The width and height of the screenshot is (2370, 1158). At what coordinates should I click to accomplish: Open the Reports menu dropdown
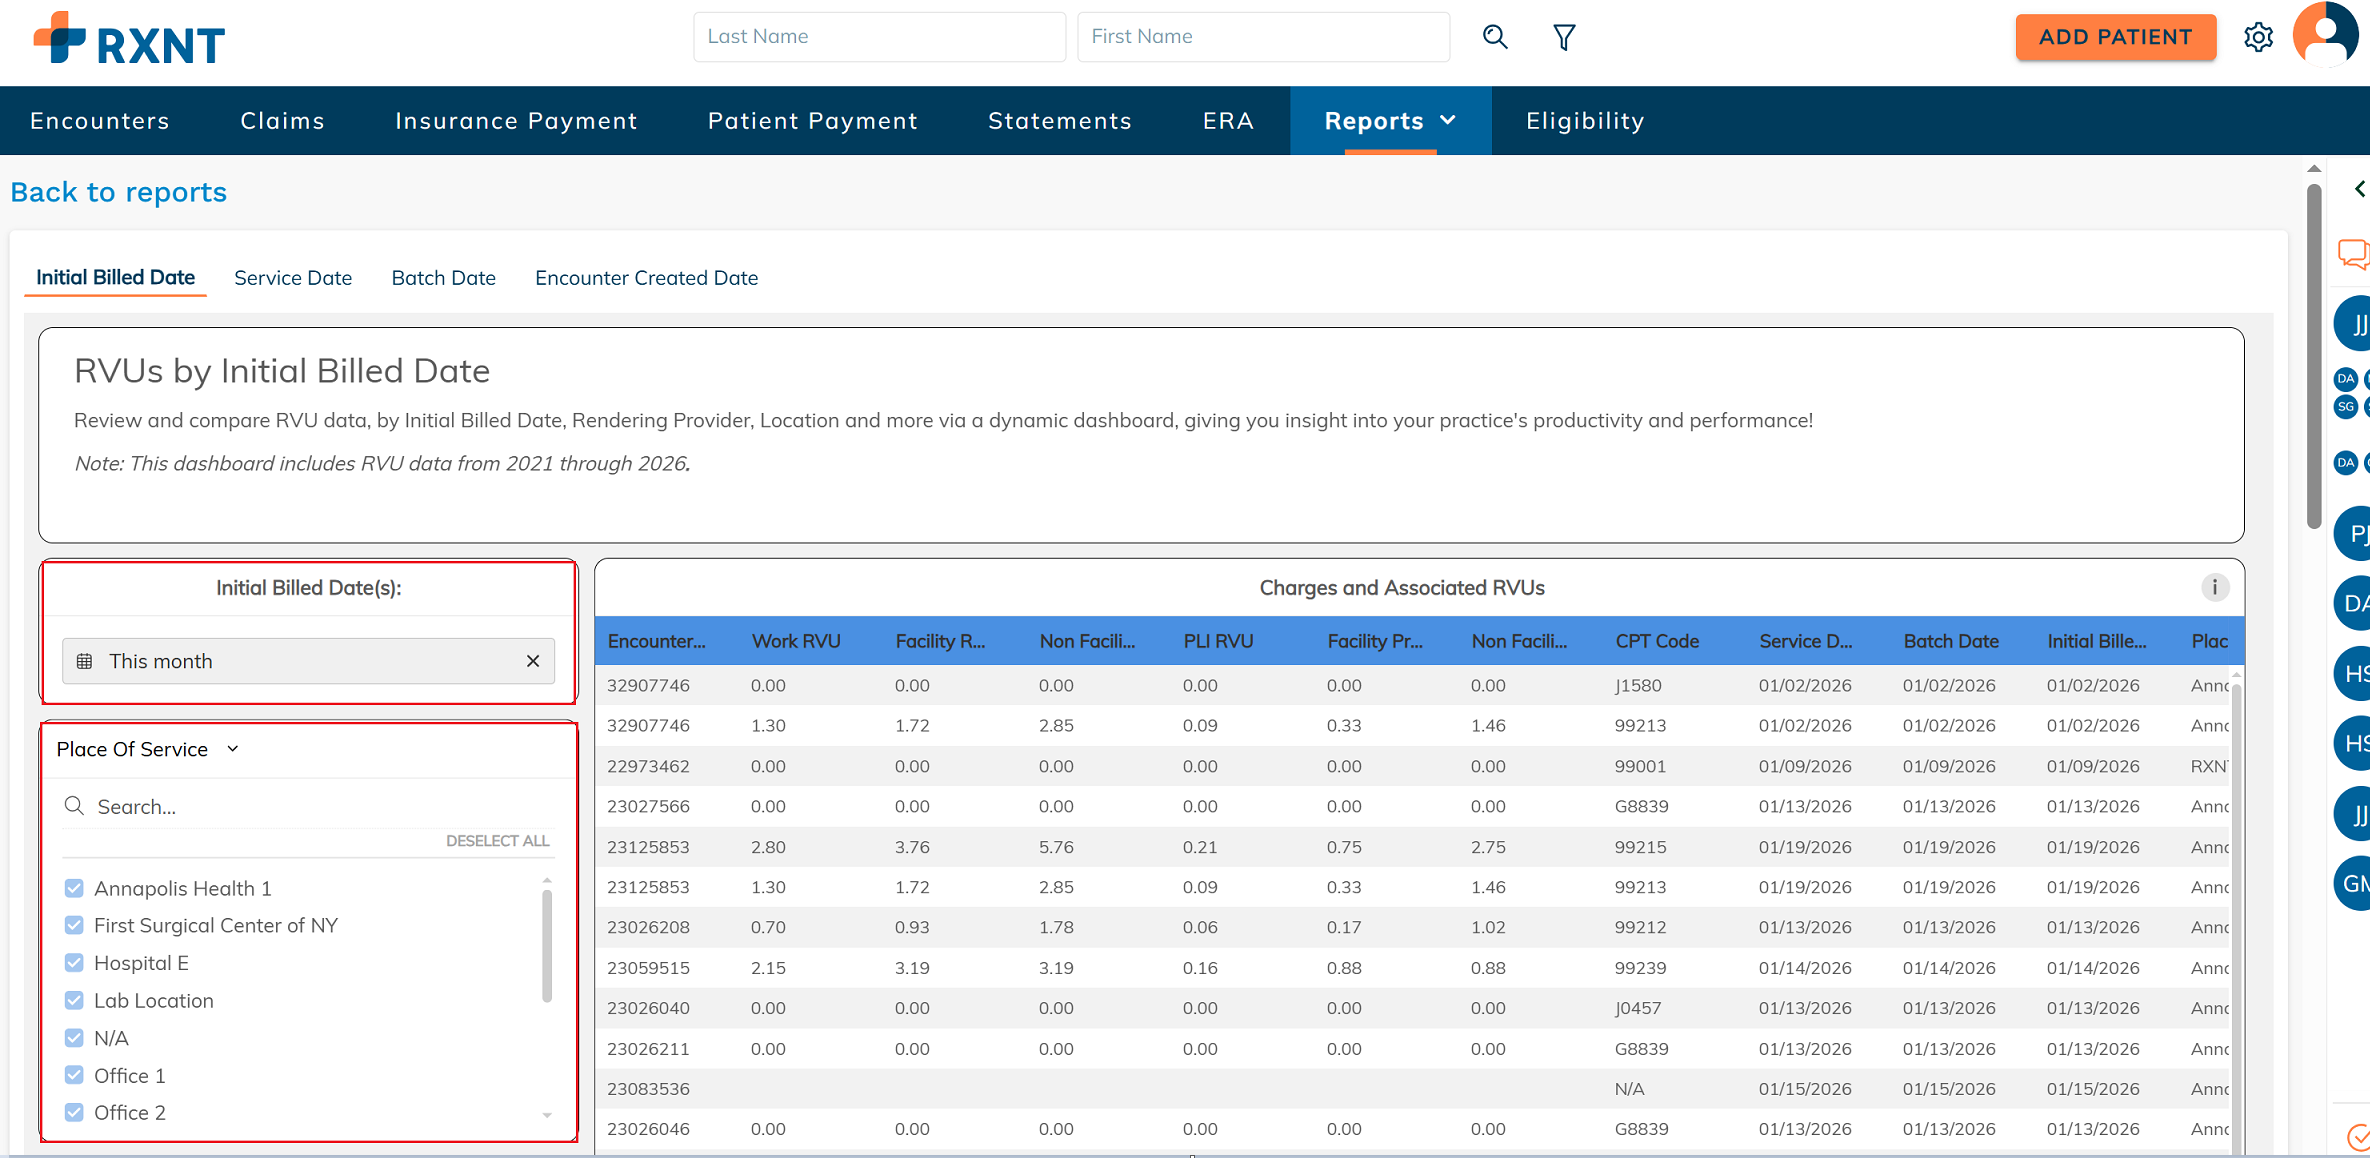click(1390, 121)
